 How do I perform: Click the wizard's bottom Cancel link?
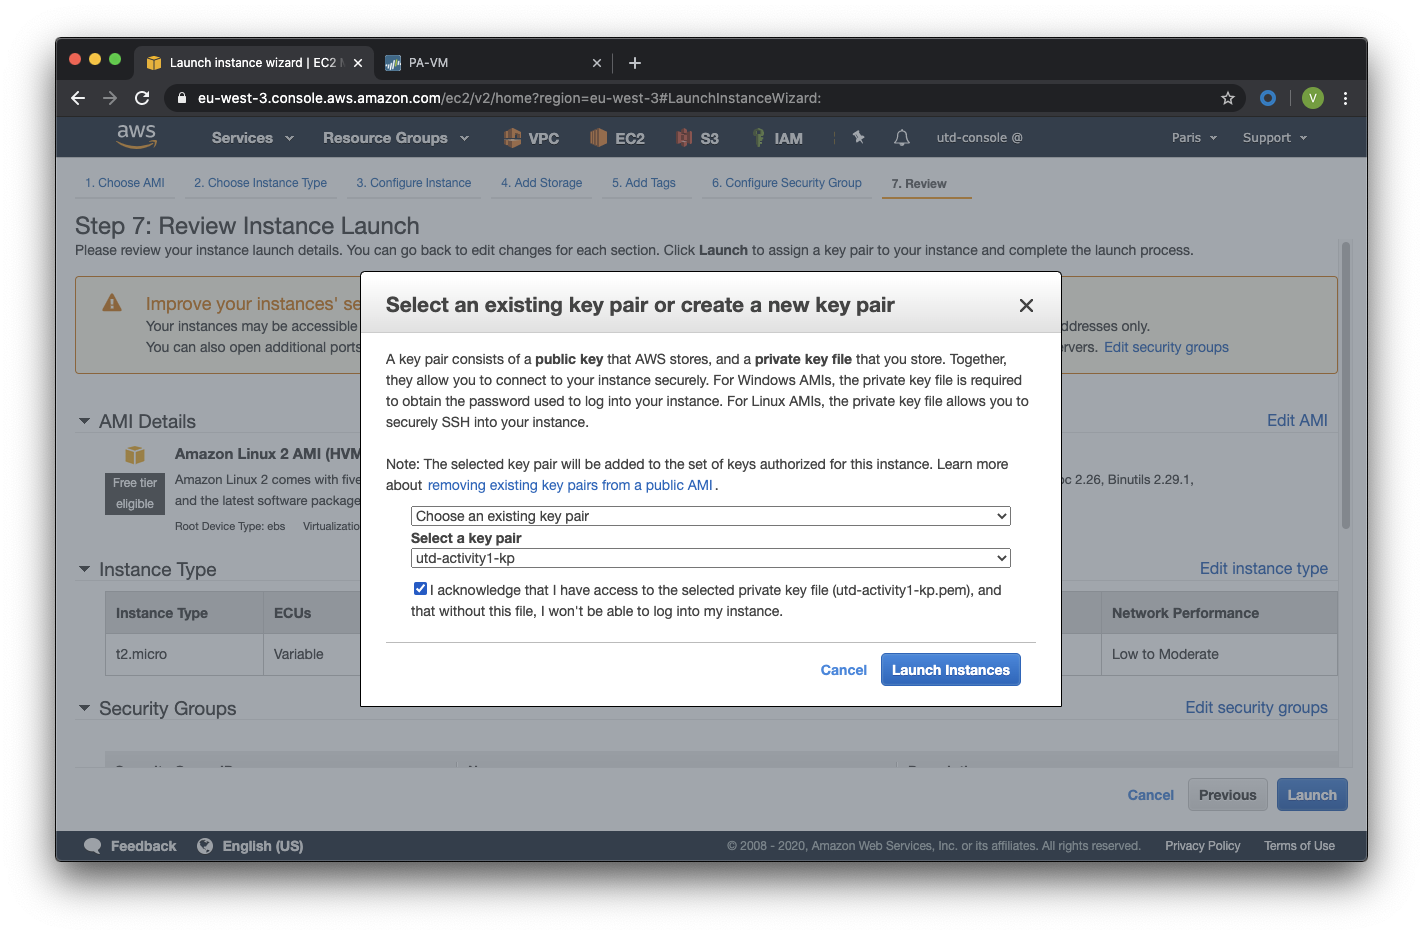pos(1151,795)
